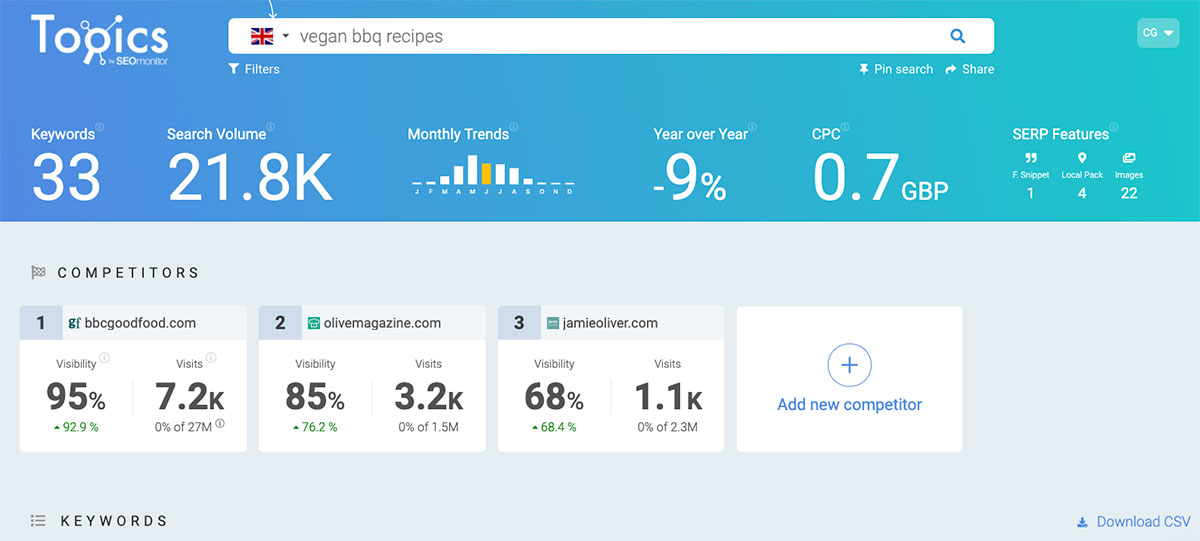Click the info icon next to Keywords

[99, 128]
